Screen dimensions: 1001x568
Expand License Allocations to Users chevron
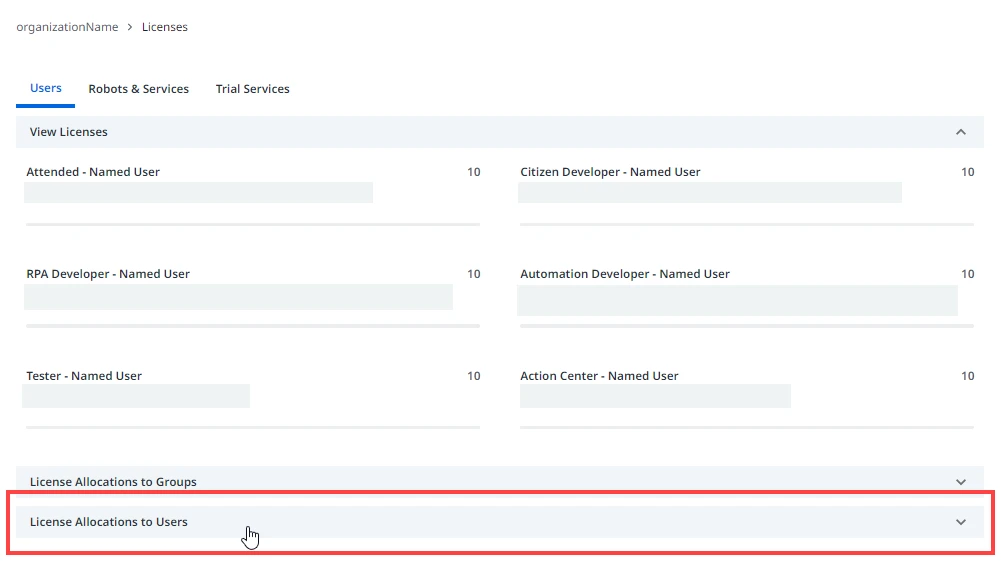click(x=961, y=522)
